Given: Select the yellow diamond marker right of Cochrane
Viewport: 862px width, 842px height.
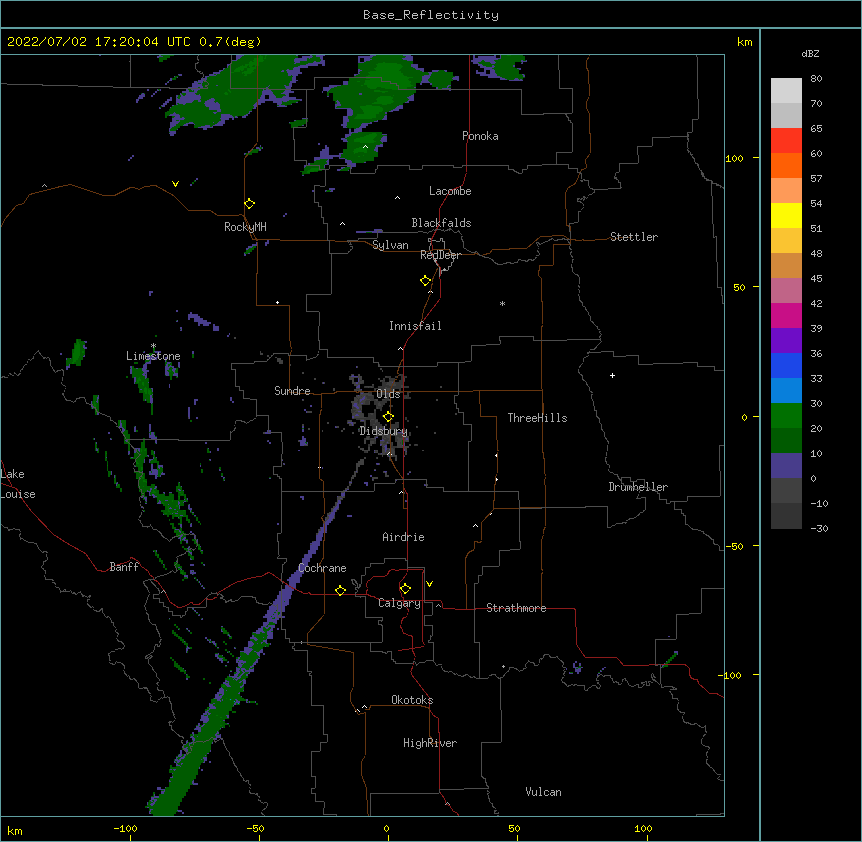Looking at the screenshot, I should 340,590.
